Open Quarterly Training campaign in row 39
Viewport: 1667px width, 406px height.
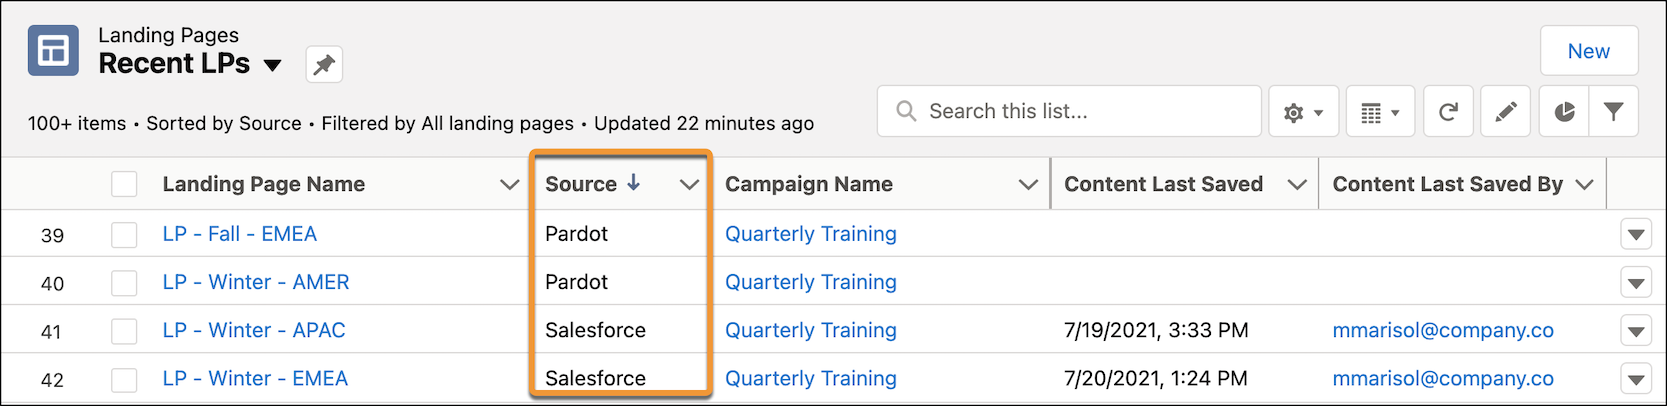coord(811,234)
